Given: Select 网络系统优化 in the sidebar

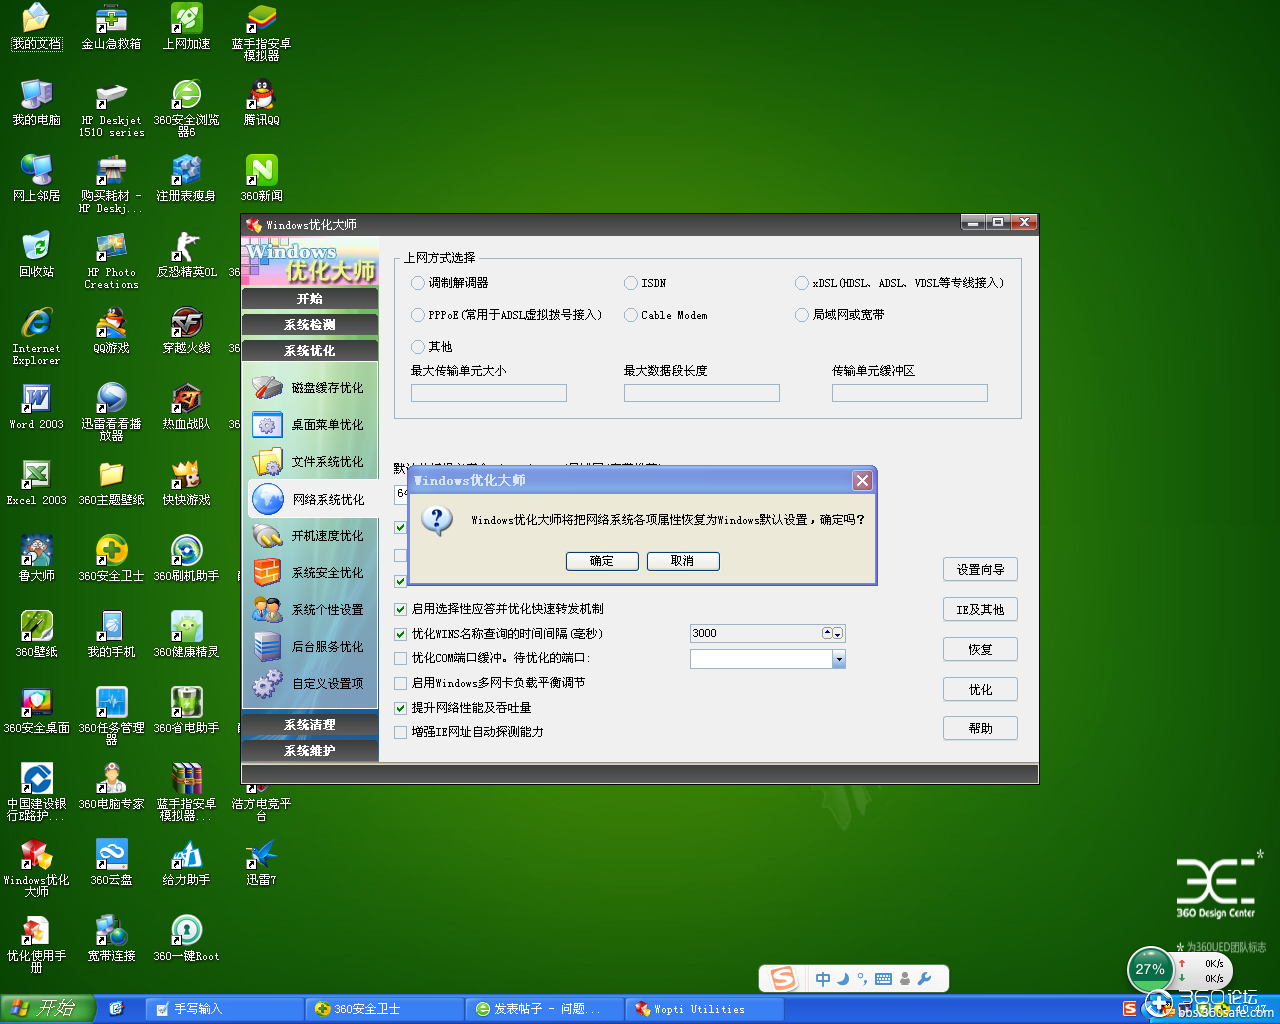Looking at the screenshot, I should tap(312, 499).
